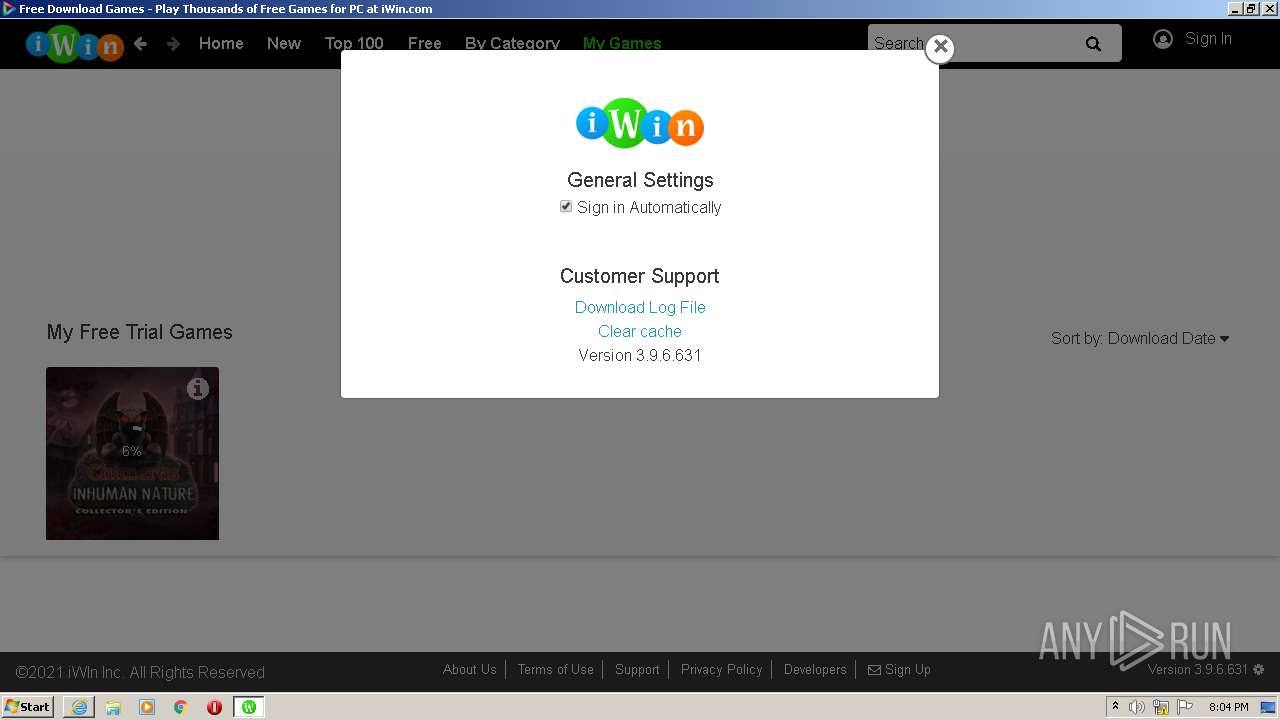Toggle the Sign in Automatically checkbox

(566, 206)
